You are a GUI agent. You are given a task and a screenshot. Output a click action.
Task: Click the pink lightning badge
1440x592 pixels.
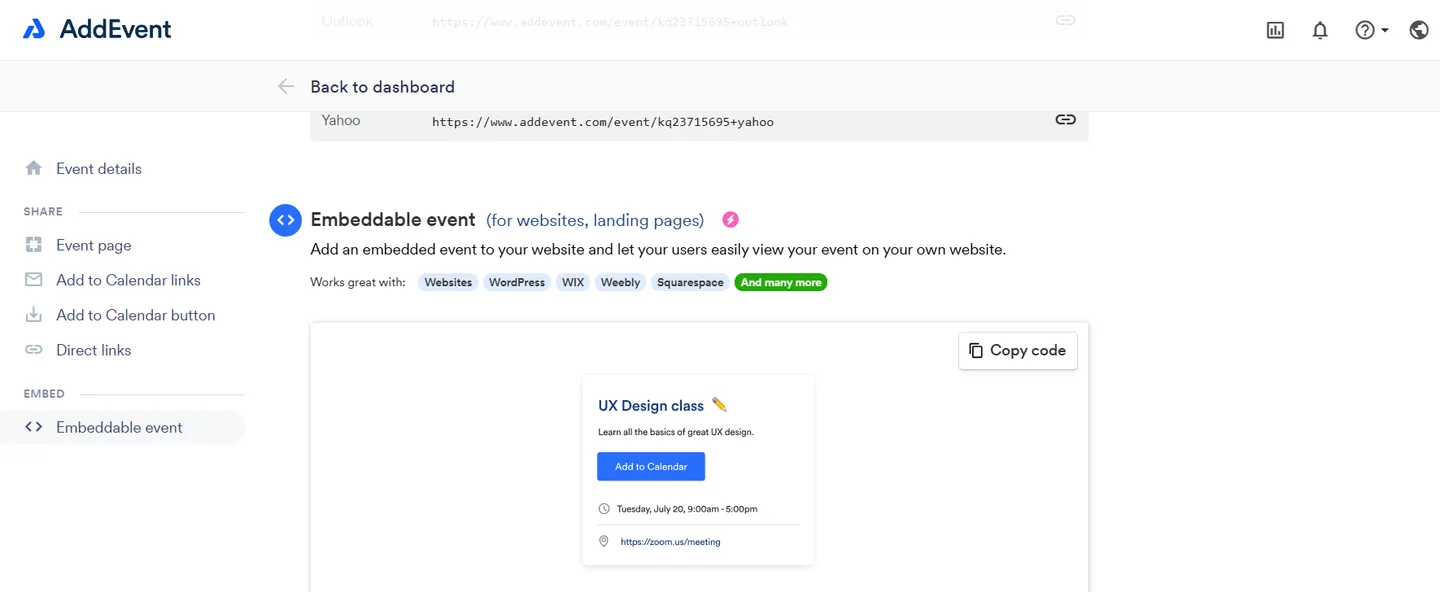(731, 220)
